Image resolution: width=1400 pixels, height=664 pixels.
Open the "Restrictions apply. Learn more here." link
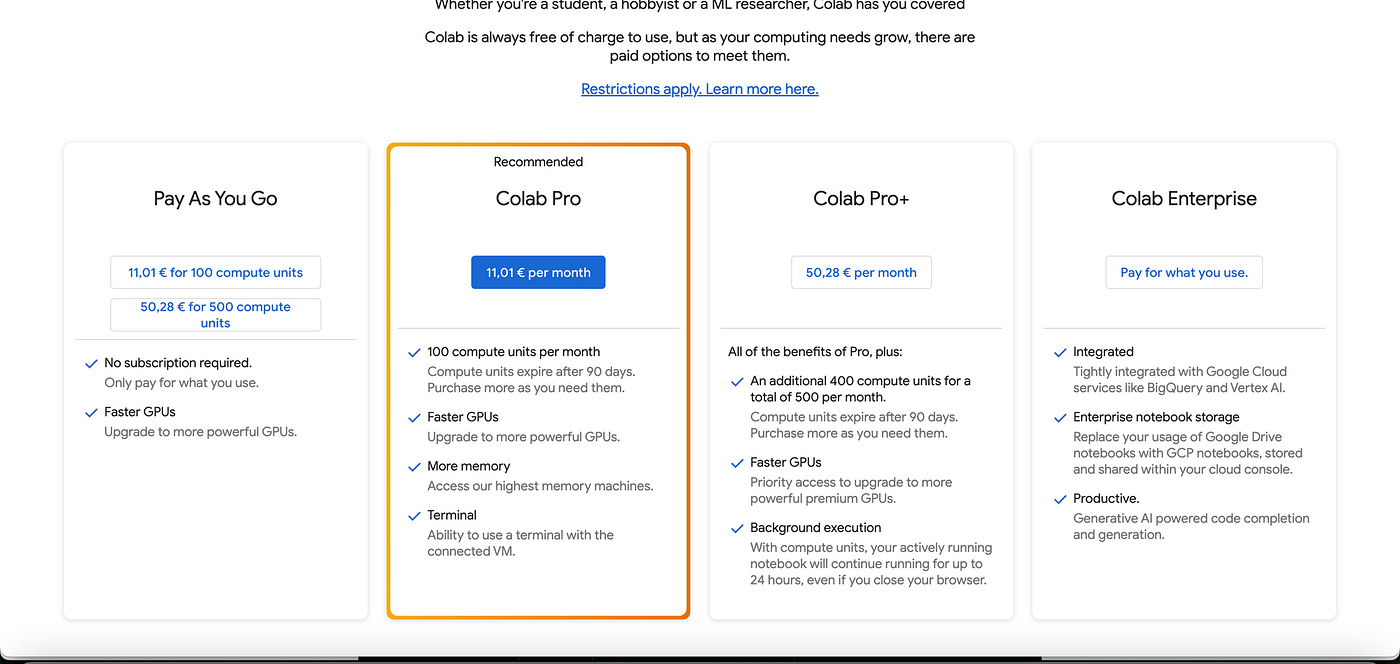699,89
